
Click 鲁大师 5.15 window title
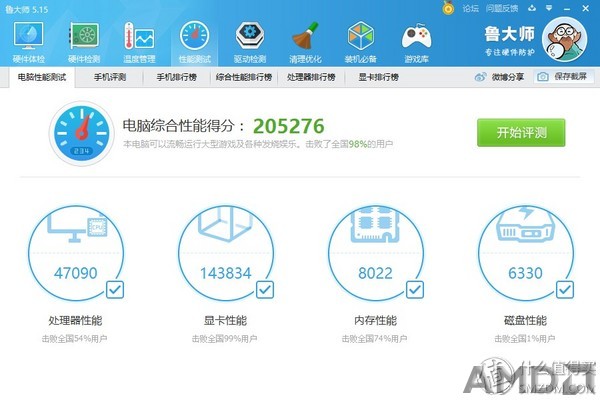click(27, 9)
